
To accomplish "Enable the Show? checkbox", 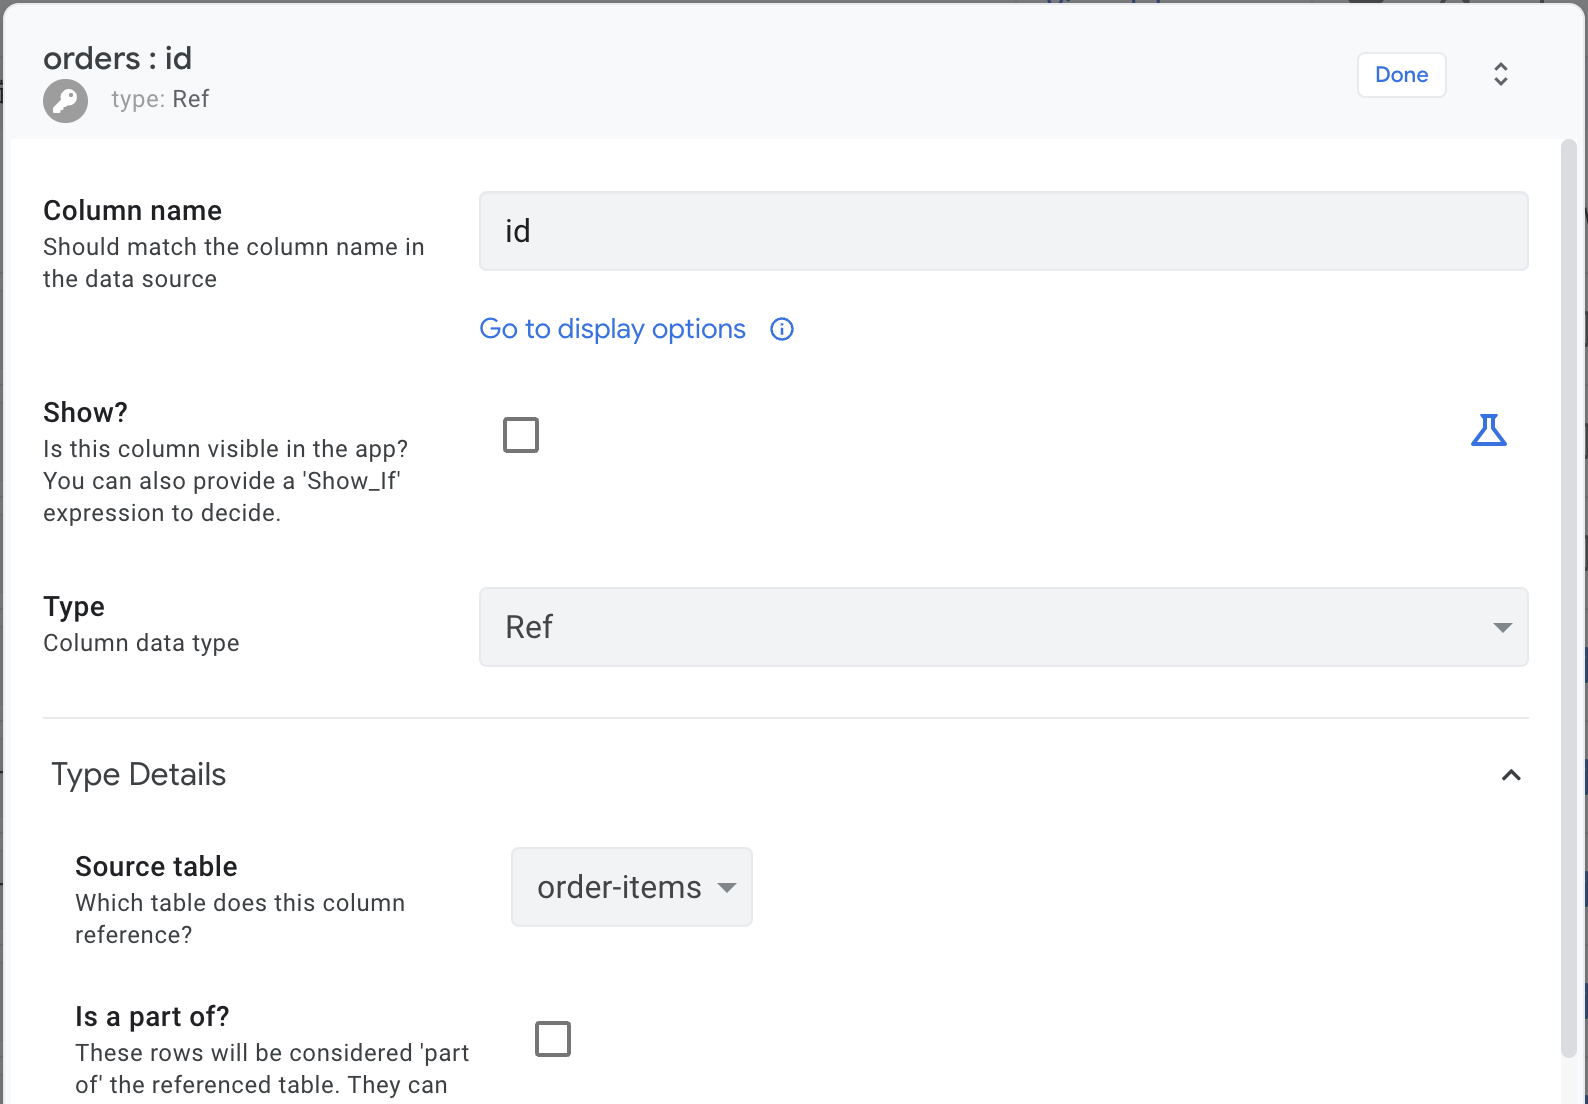I will tap(521, 435).
